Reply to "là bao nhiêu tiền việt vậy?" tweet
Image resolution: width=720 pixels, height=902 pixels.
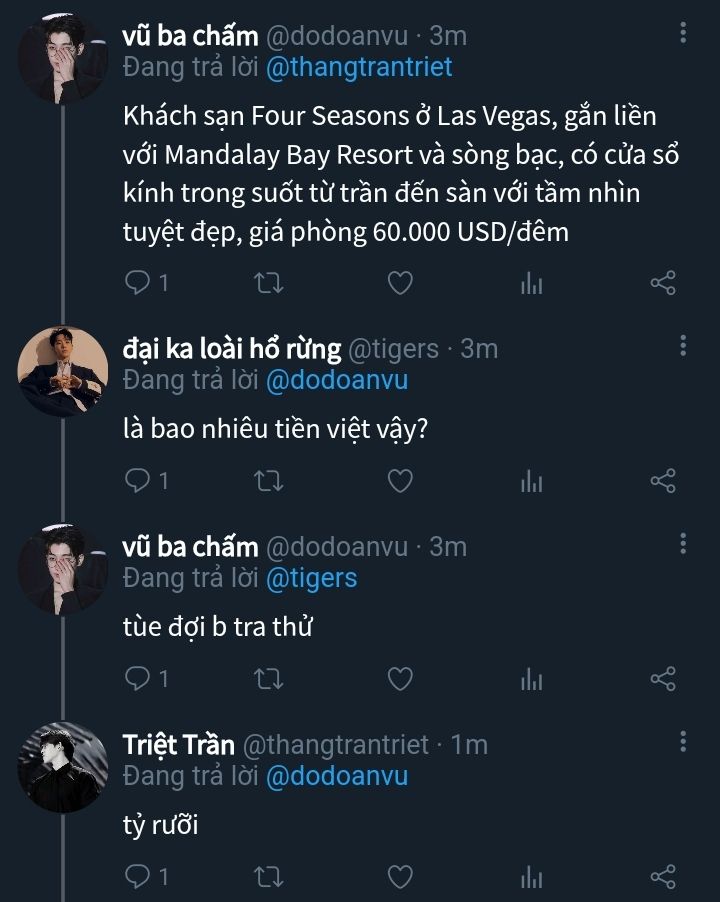[137, 481]
